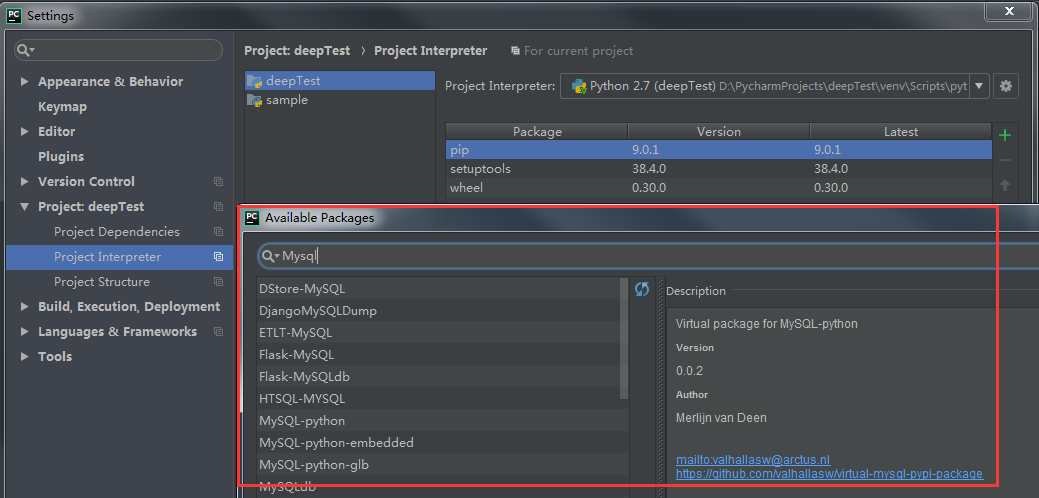Click the reload packages refresh icon

(641, 289)
